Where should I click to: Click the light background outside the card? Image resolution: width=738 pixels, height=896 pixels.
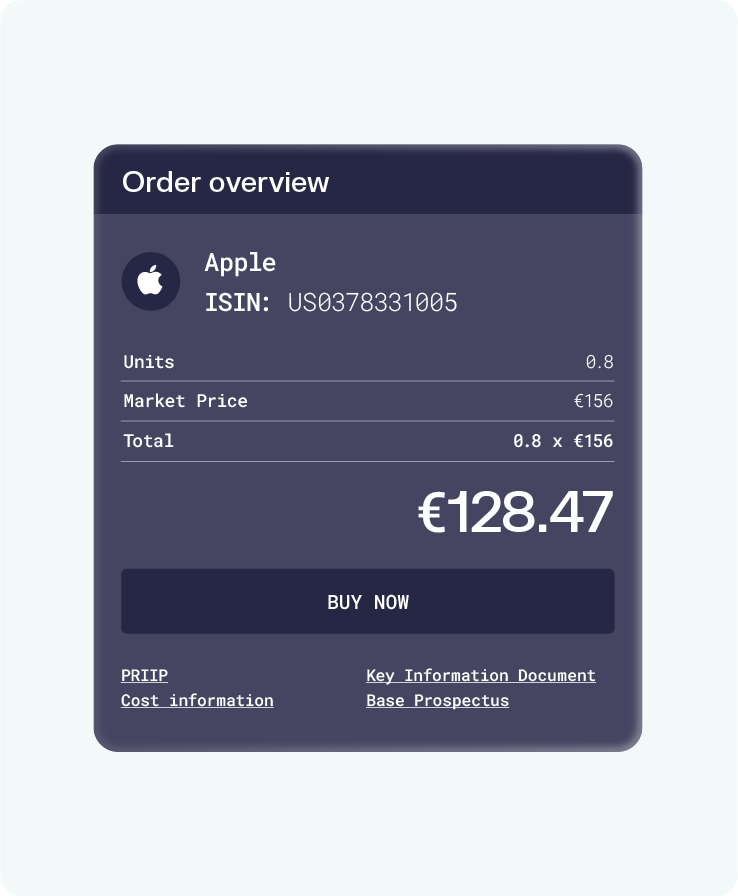368,820
